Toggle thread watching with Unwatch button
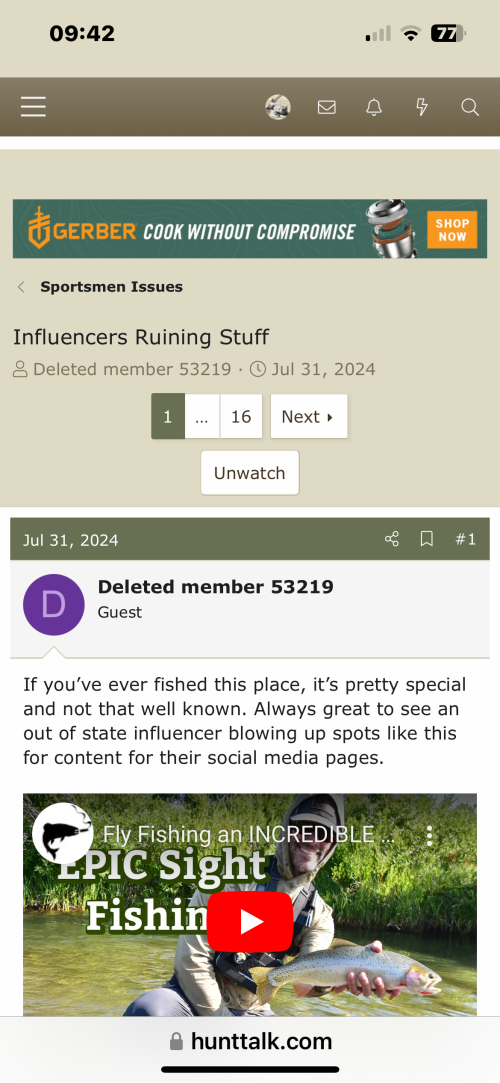Image resolution: width=500 pixels, height=1083 pixels. pyautogui.click(x=249, y=473)
